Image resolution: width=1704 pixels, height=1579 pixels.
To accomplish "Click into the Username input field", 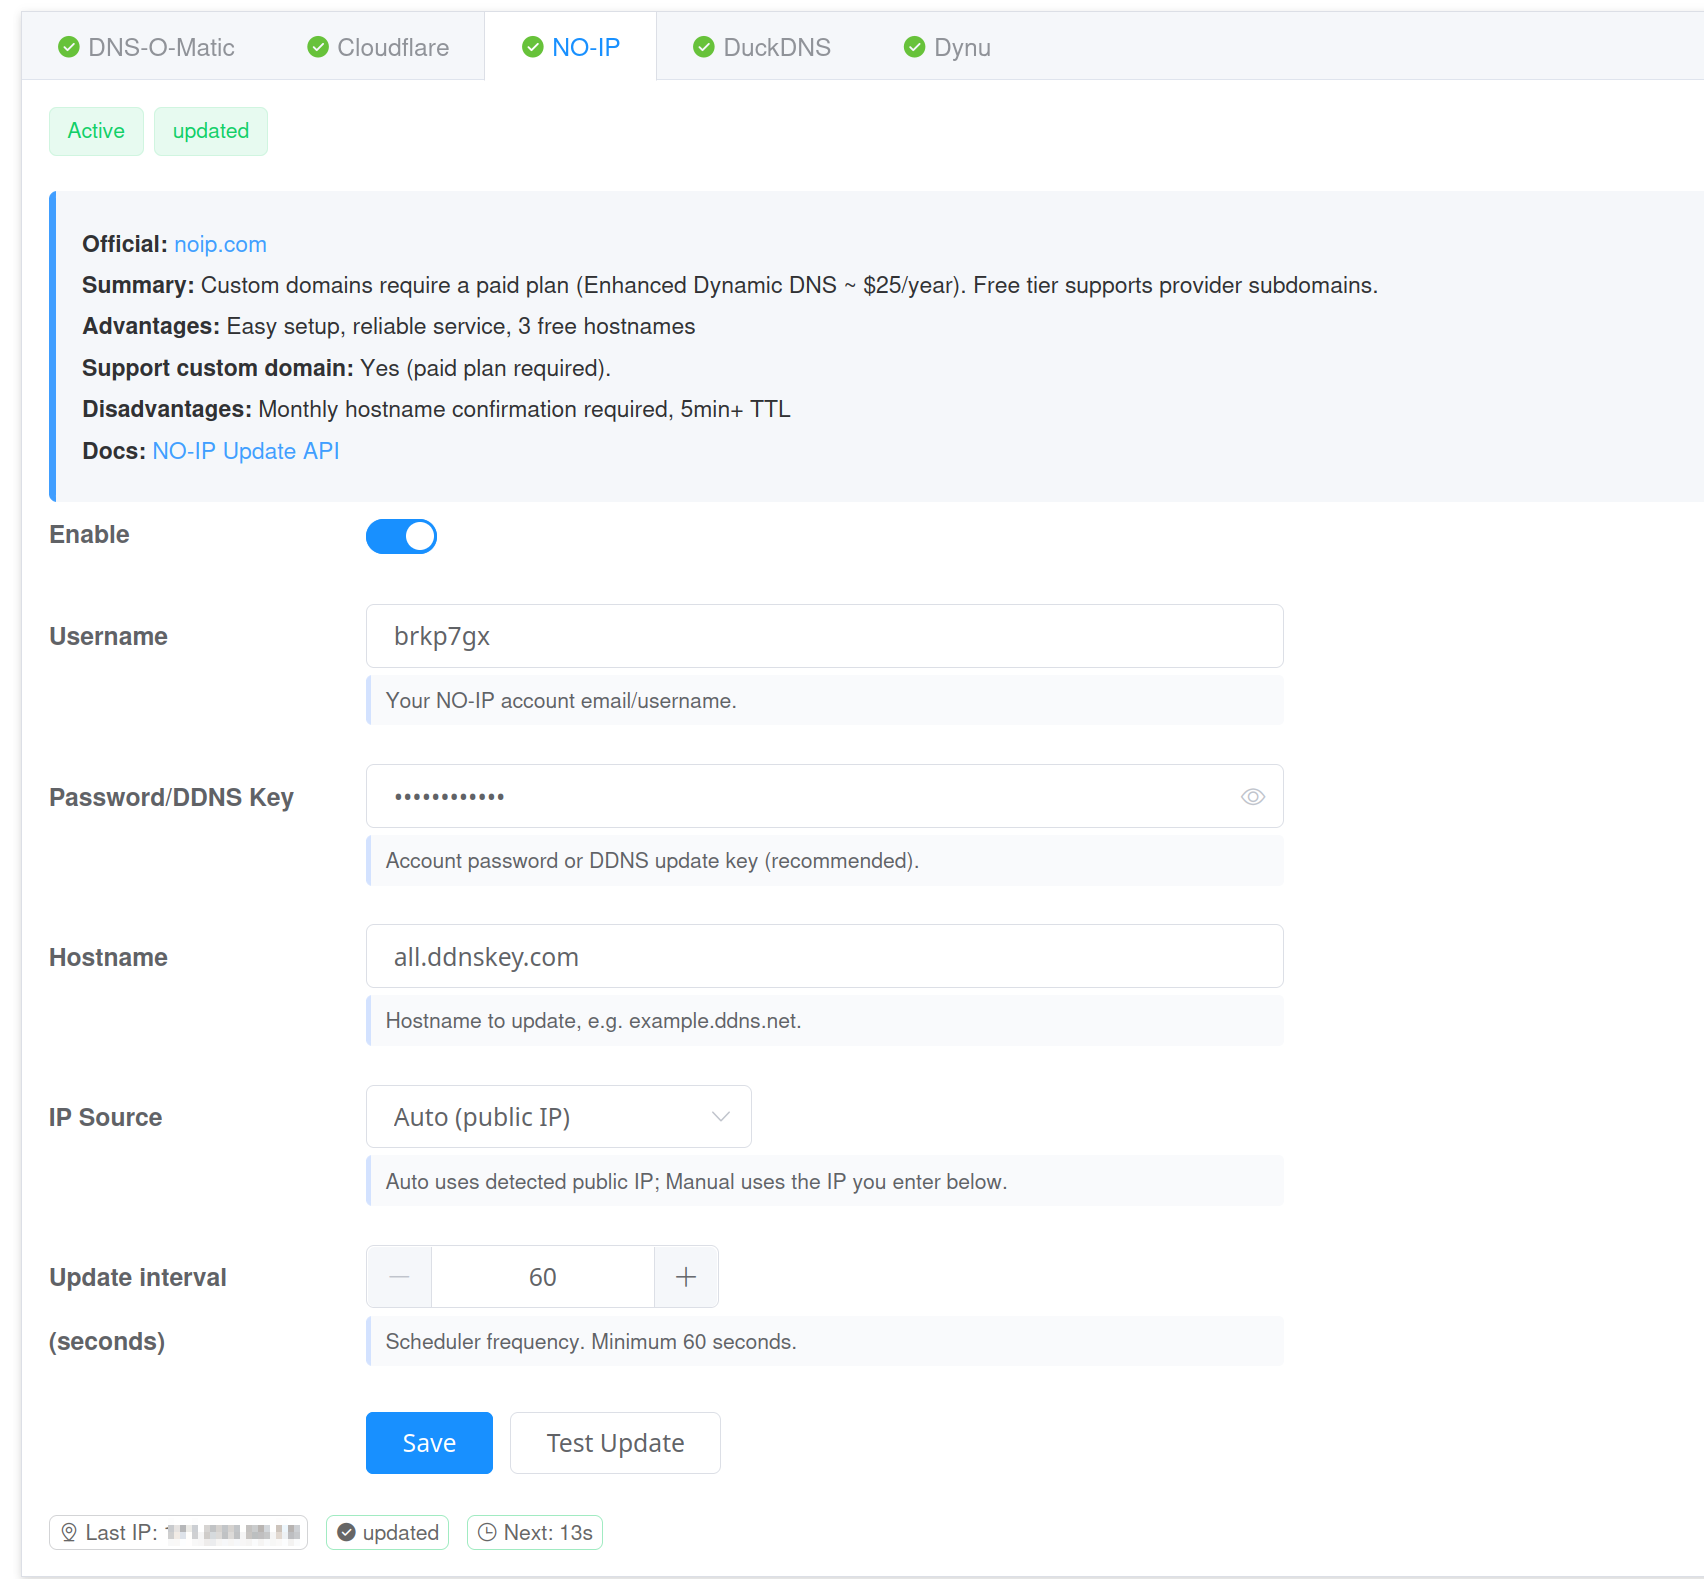I will point(824,636).
